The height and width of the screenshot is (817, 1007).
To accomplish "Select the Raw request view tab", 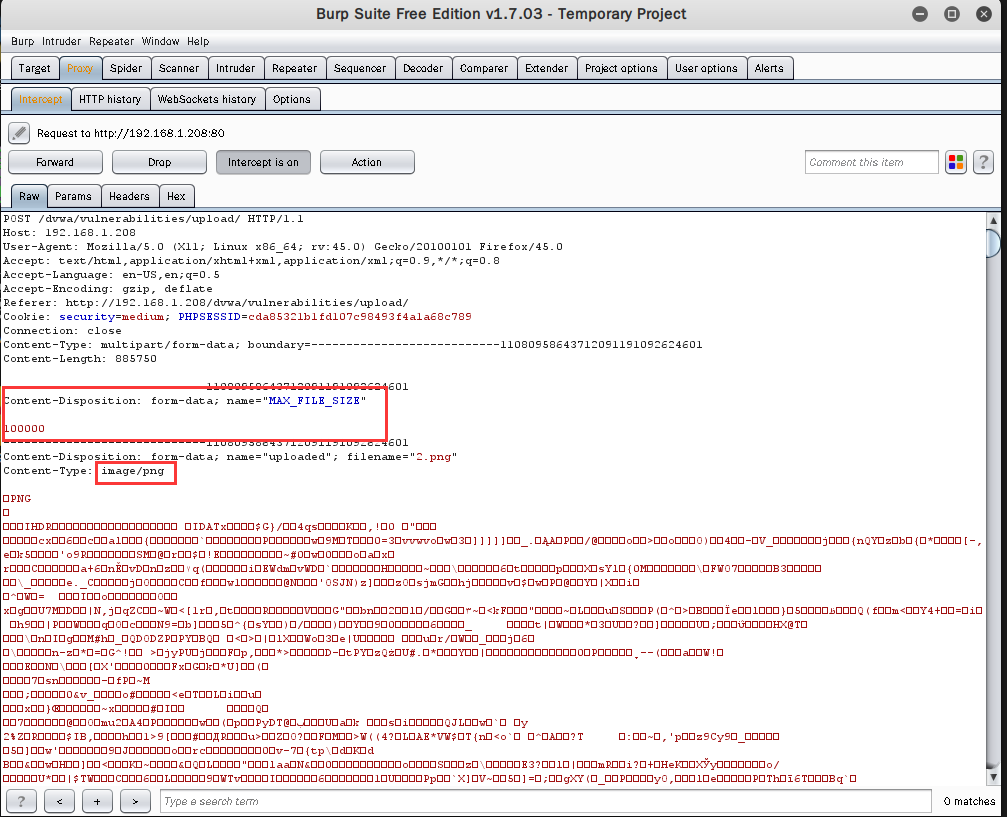I will point(29,196).
